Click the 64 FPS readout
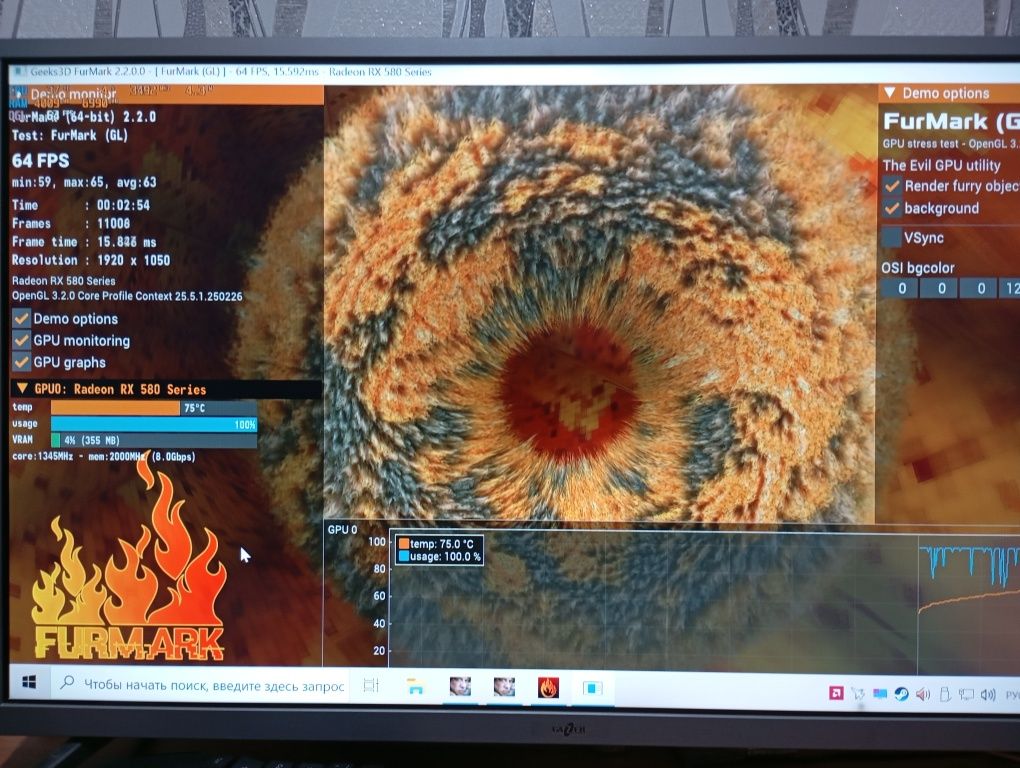 point(40,161)
